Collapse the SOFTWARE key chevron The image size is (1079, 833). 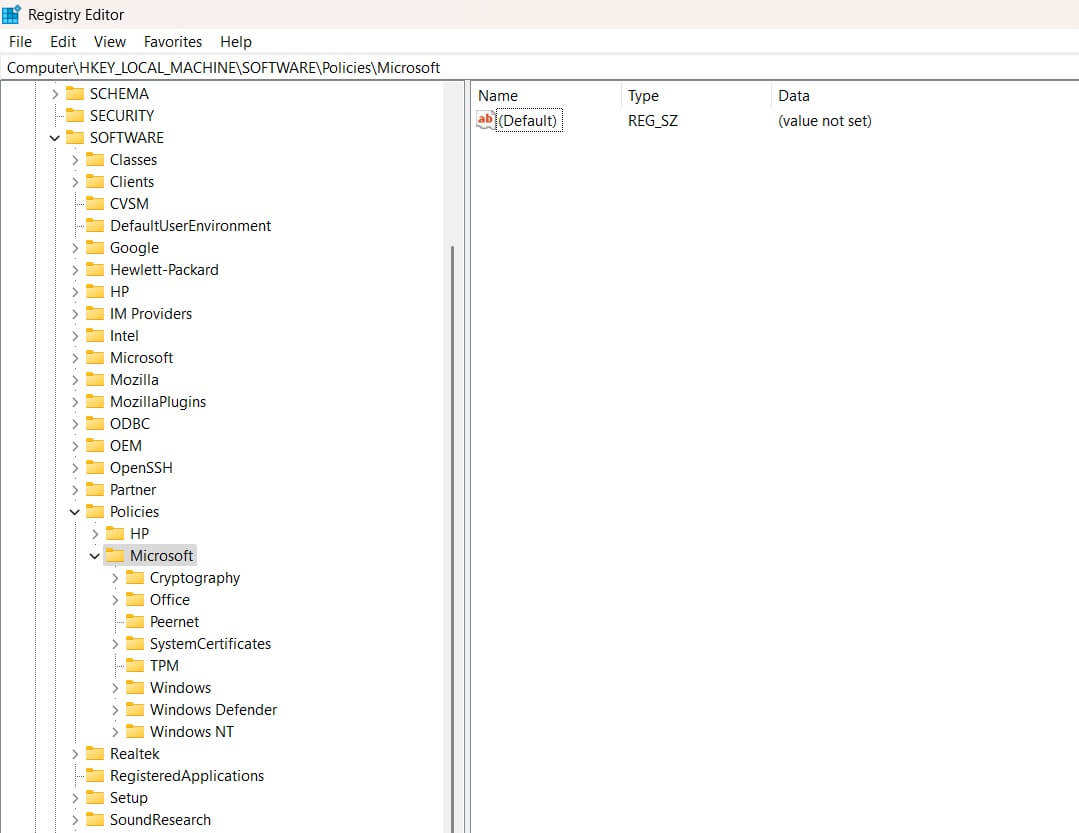click(x=54, y=137)
